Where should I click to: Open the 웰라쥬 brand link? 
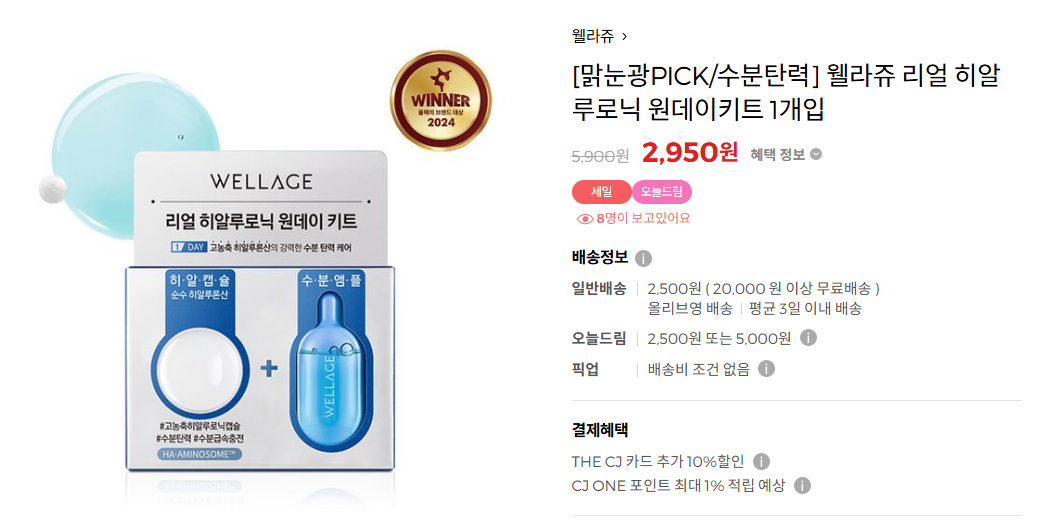(x=592, y=36)
